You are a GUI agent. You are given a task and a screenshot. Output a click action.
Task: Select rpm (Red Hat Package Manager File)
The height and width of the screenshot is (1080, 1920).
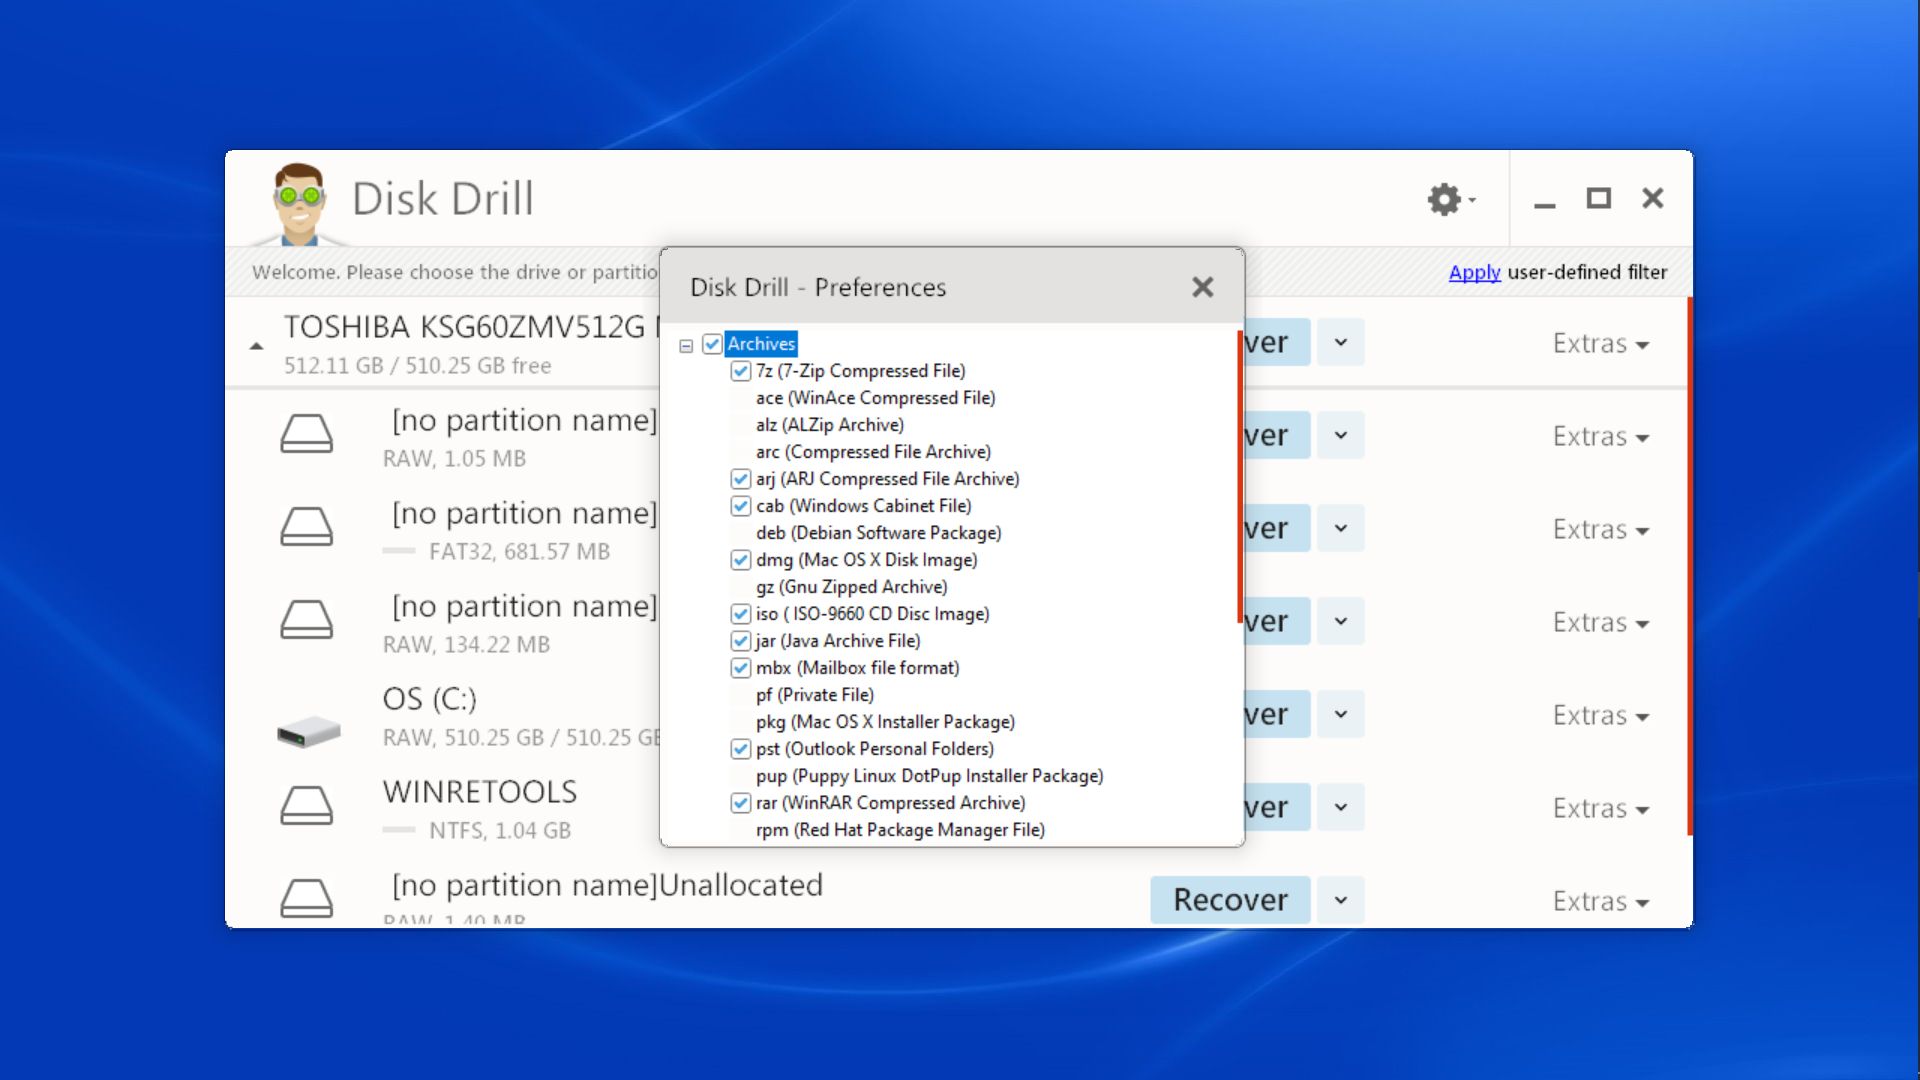[900, 830]
